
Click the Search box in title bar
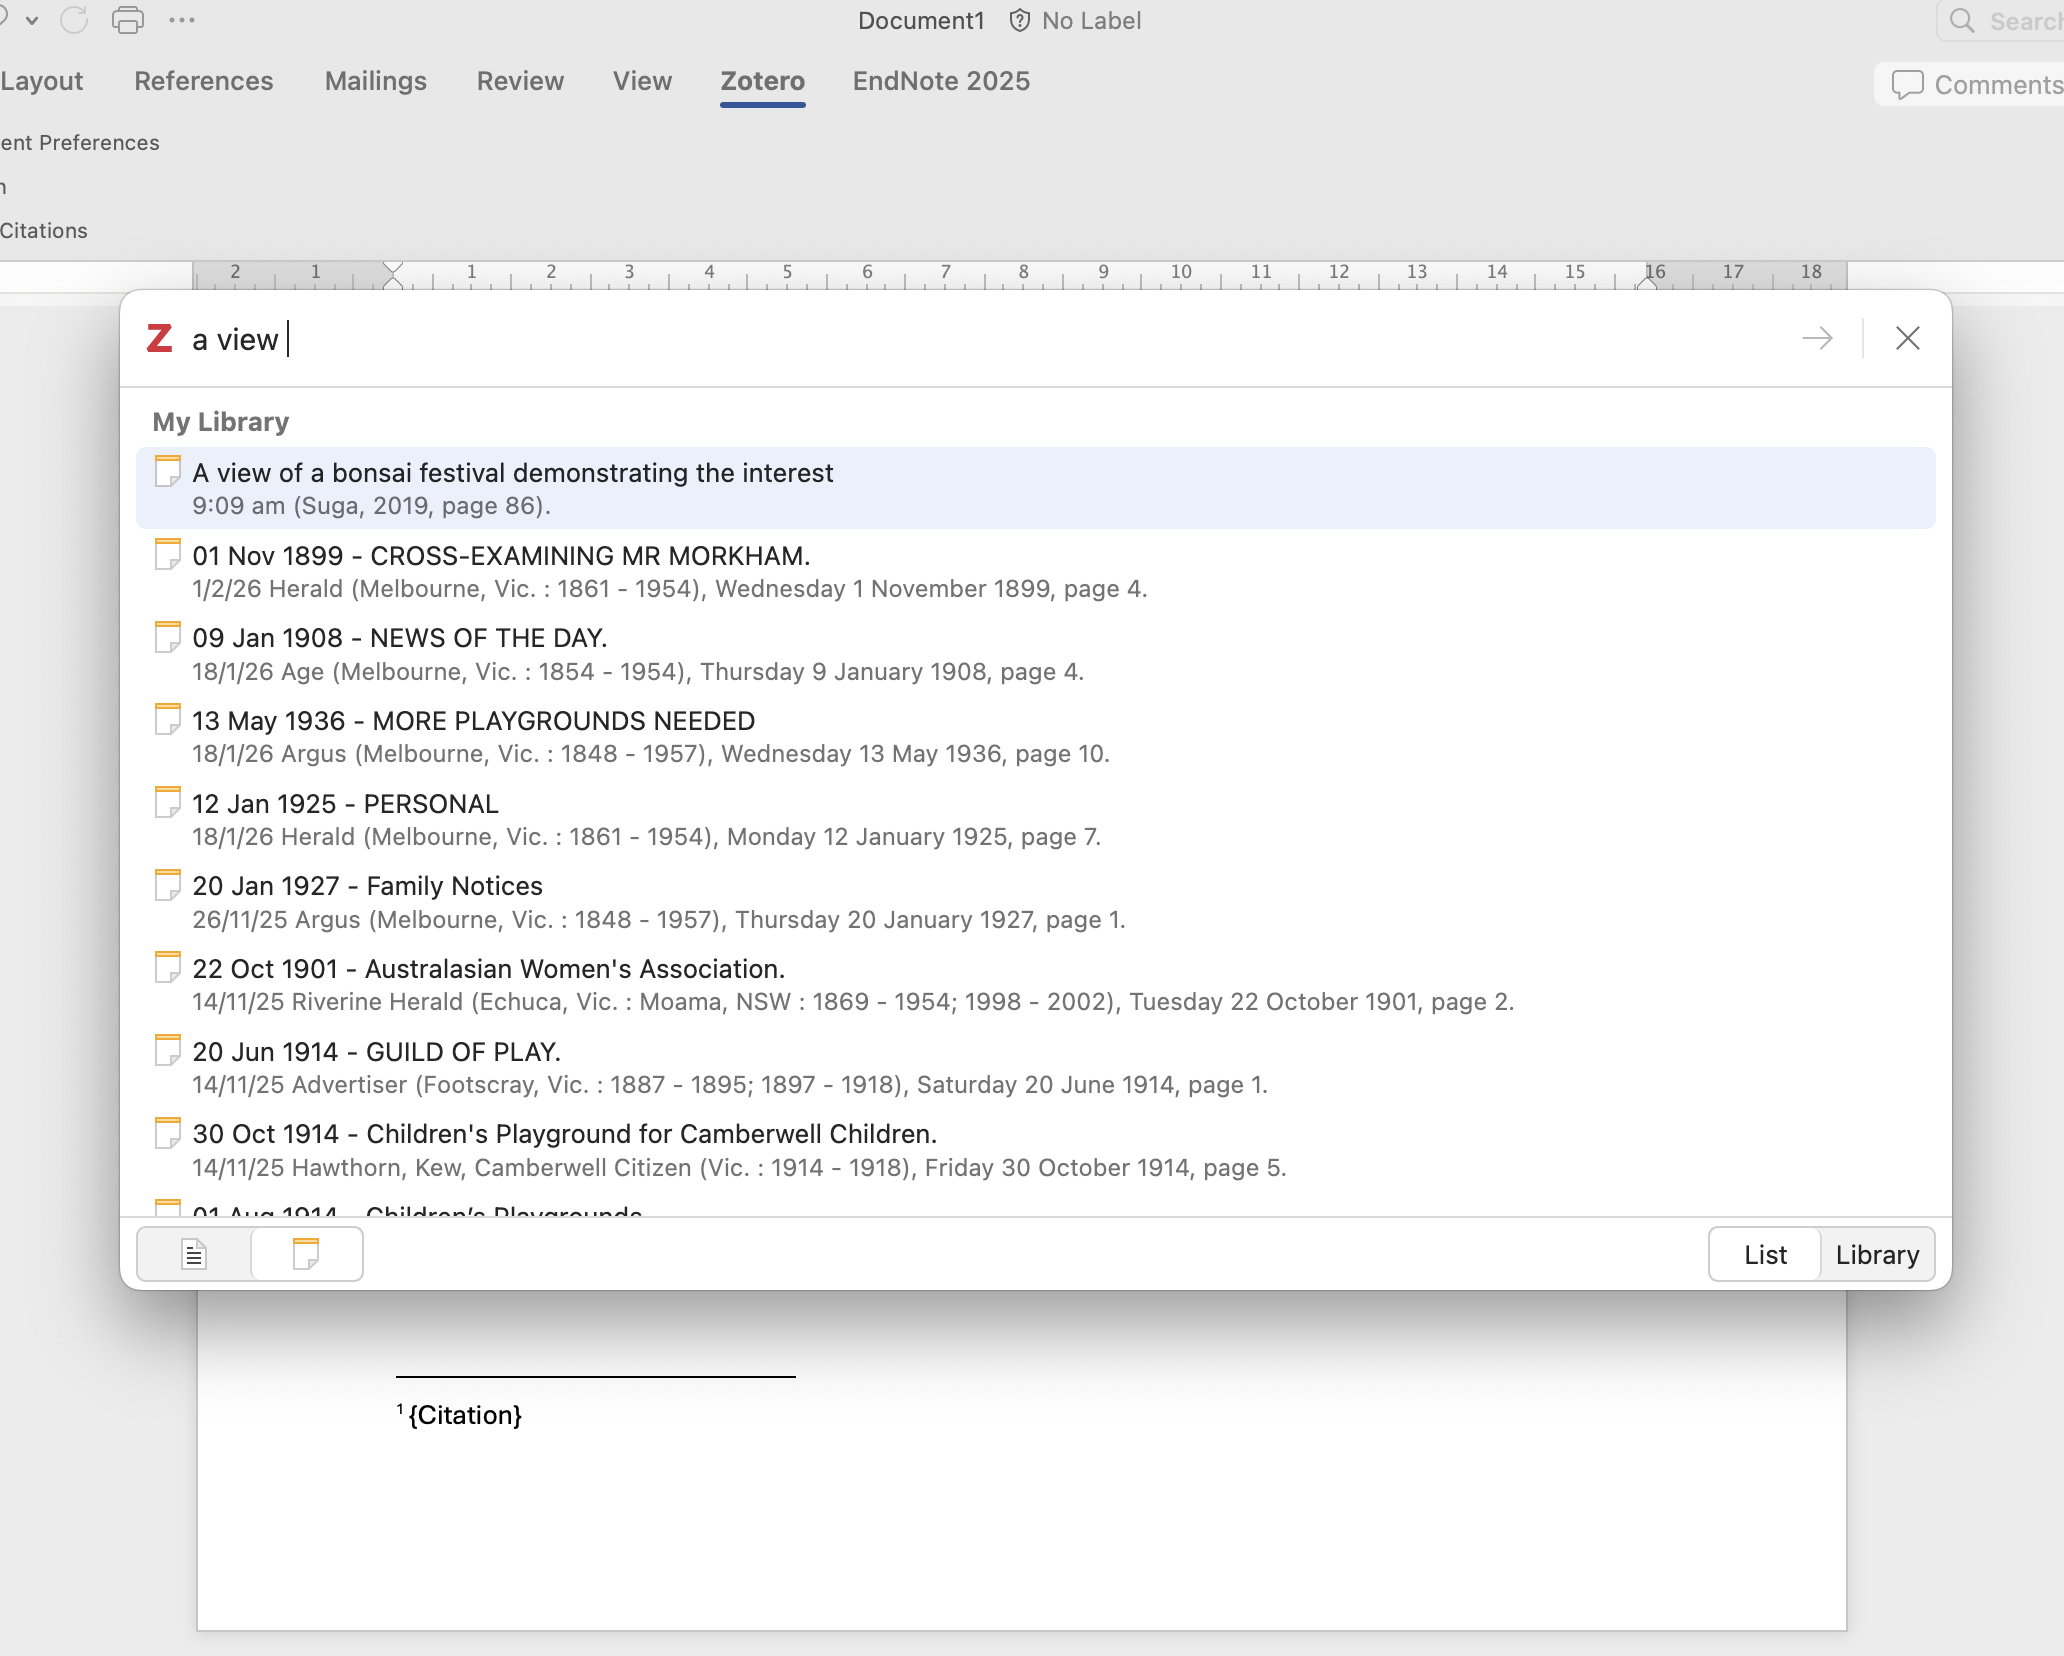2001,21
